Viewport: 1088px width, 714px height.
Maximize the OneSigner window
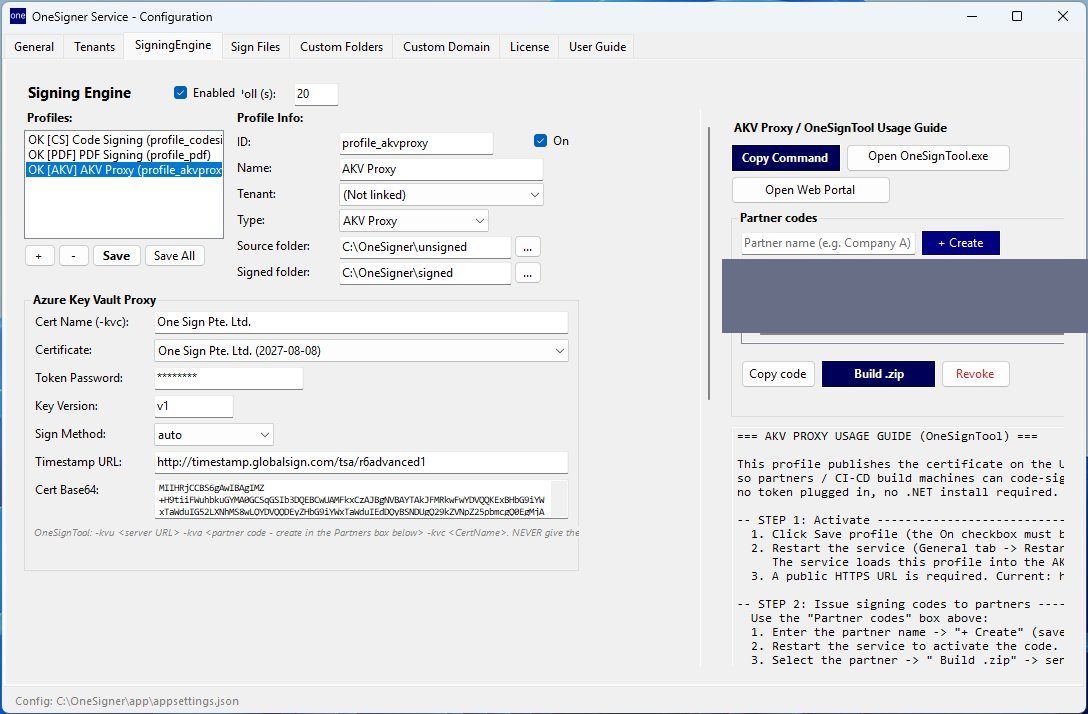tap(1017, 16)
